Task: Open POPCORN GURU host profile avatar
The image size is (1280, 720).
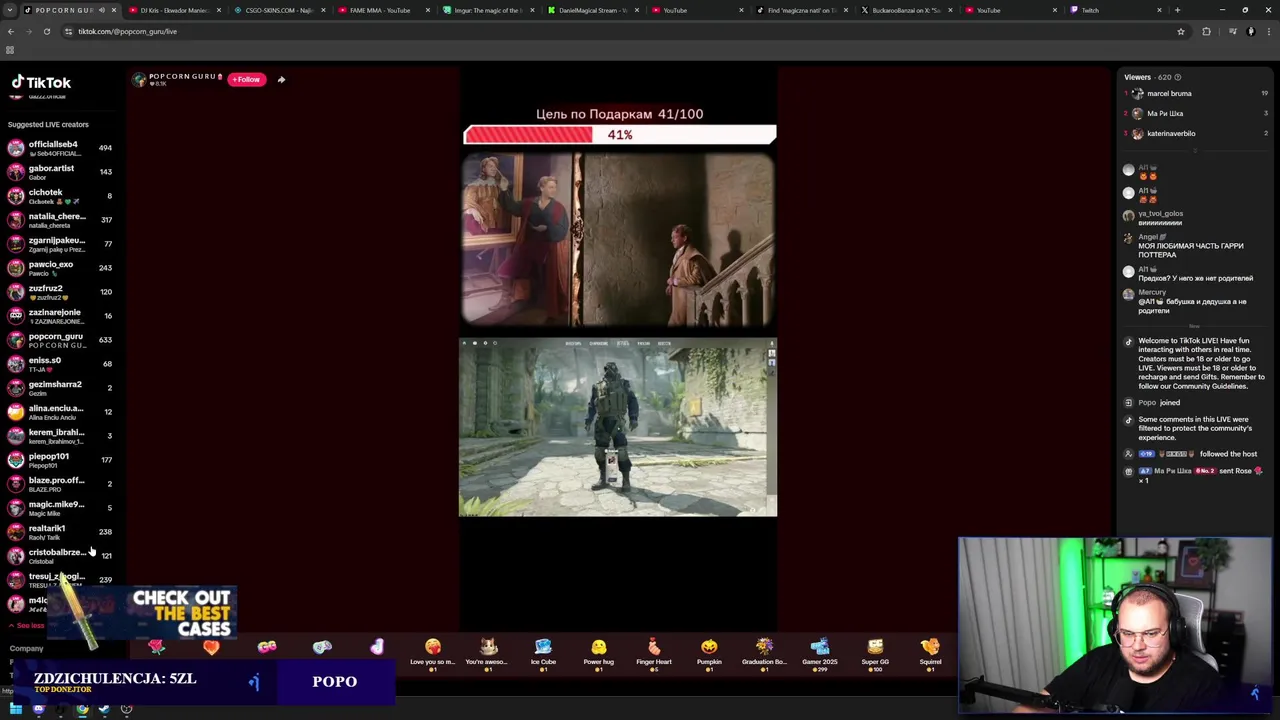Action: click(x=139, y=79)
